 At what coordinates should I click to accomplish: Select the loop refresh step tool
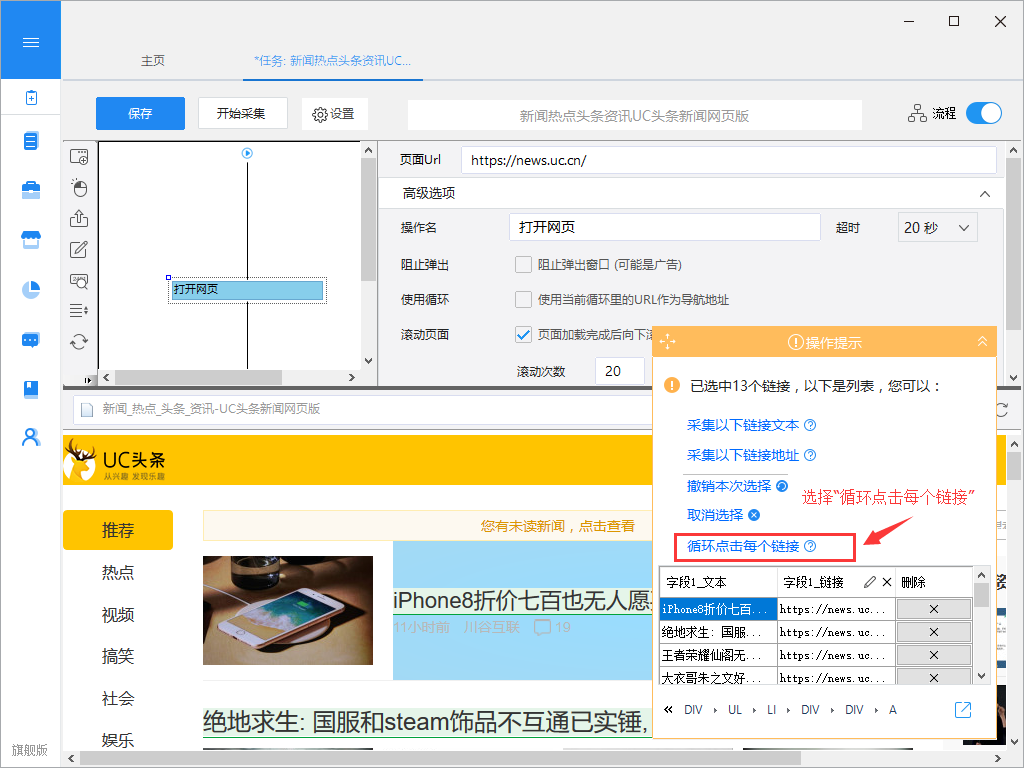pyautogui.click(x=79, y=341)
